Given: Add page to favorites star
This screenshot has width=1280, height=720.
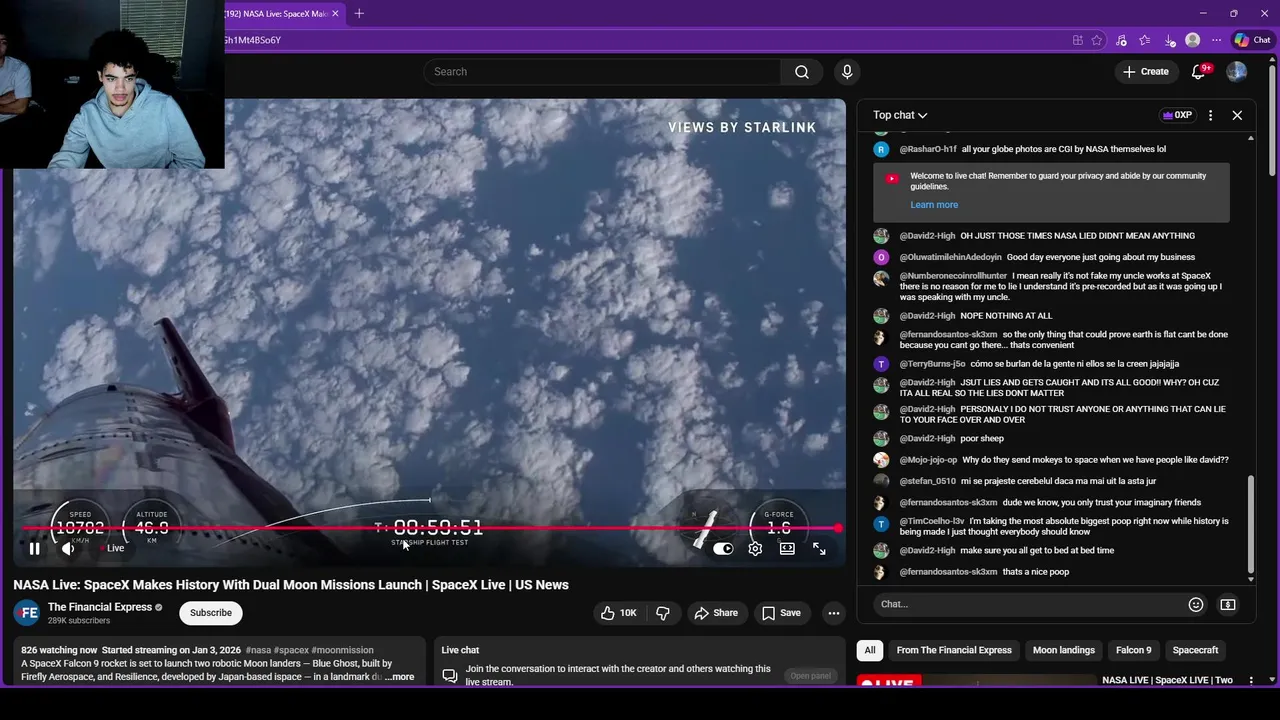Looking at the screenshot, I should (x=1097, y=40).
